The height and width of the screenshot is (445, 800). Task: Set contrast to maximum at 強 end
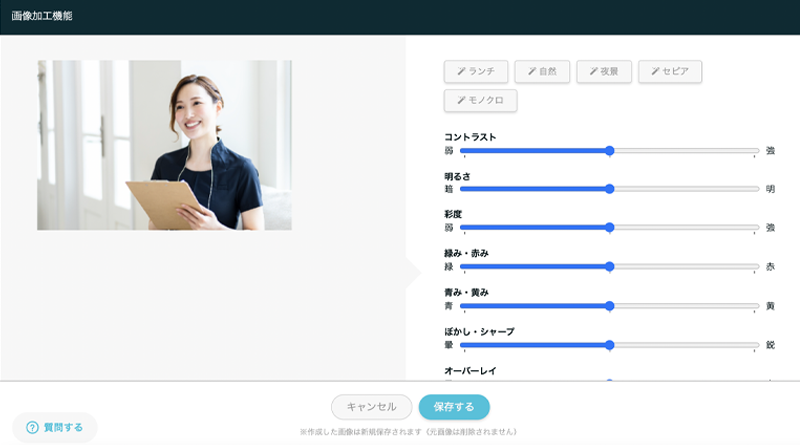point(757,150)
